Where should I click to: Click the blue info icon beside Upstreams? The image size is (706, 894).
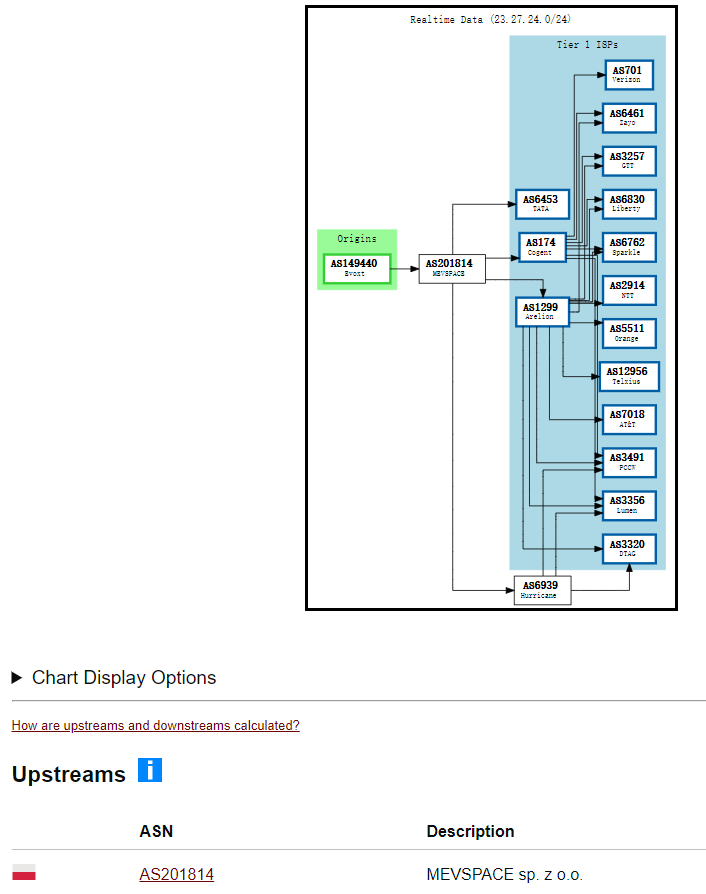coord(150,770)
